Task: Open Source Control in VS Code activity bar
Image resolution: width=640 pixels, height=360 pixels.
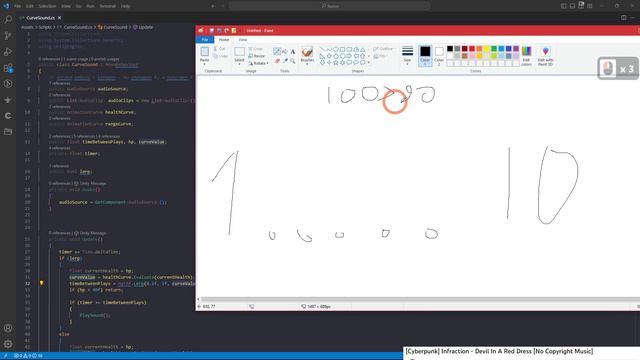Action: coord(8,36)
